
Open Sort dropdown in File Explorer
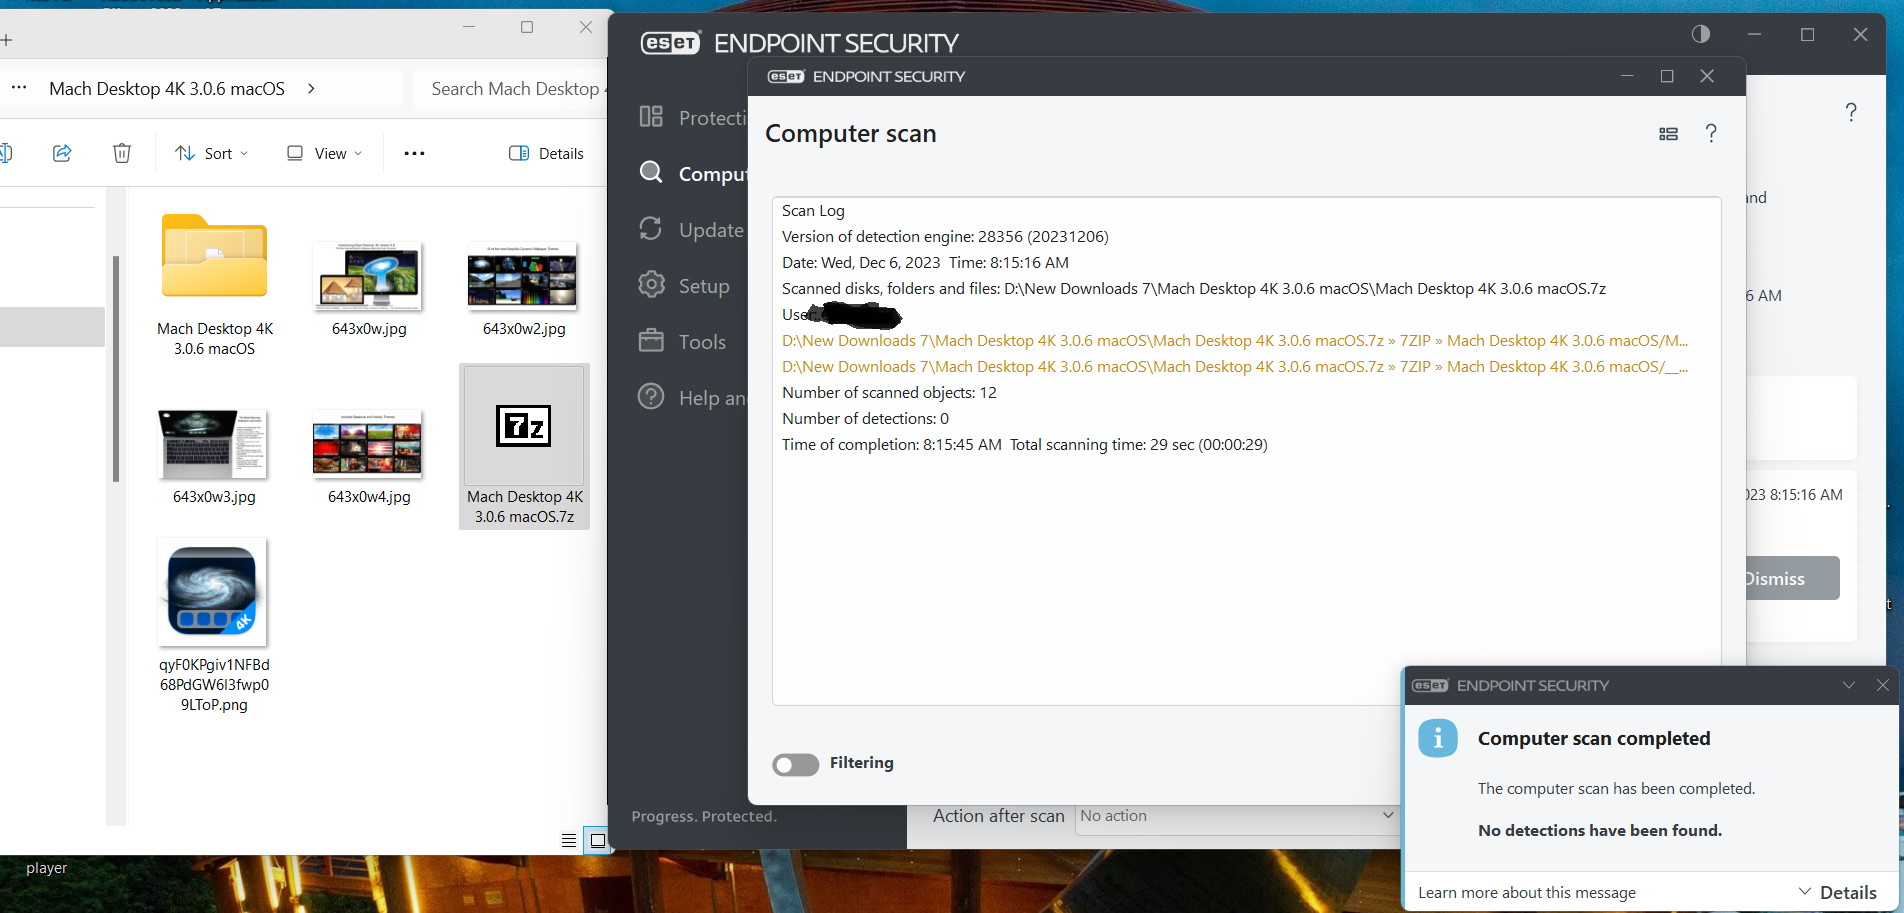[x=211, y=153]
